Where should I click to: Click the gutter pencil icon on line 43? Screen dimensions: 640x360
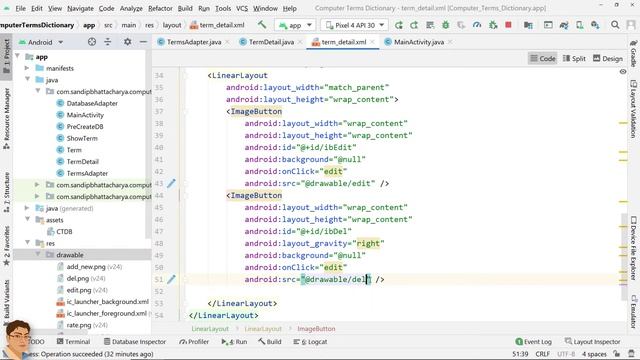coord(171,183)
